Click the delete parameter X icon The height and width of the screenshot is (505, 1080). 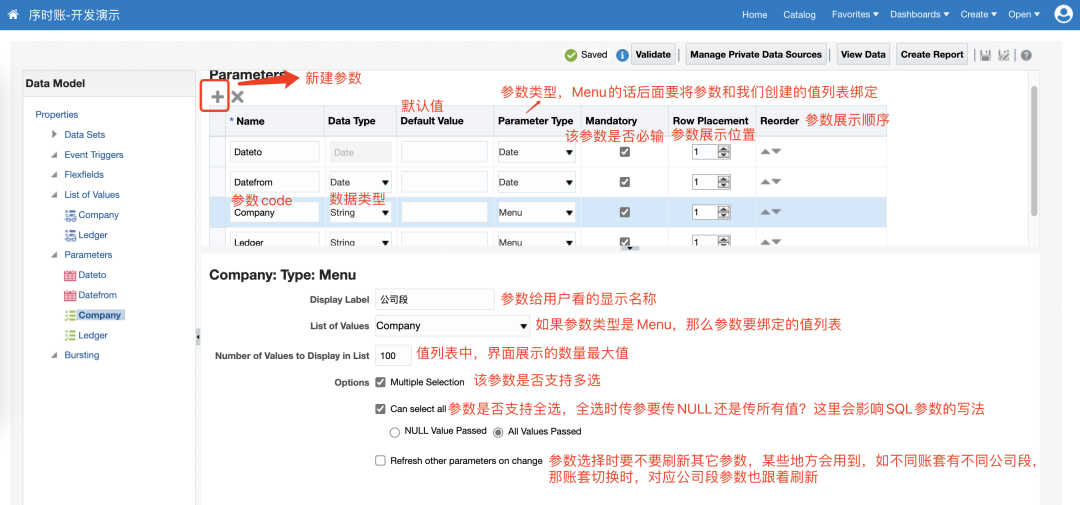click(x=238, y=97)
